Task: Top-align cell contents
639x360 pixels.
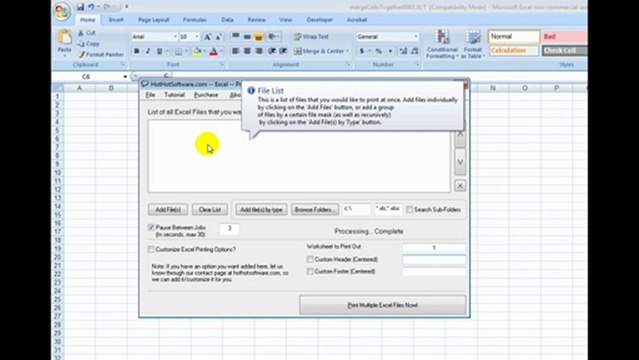Action: [x=236, y=36]
